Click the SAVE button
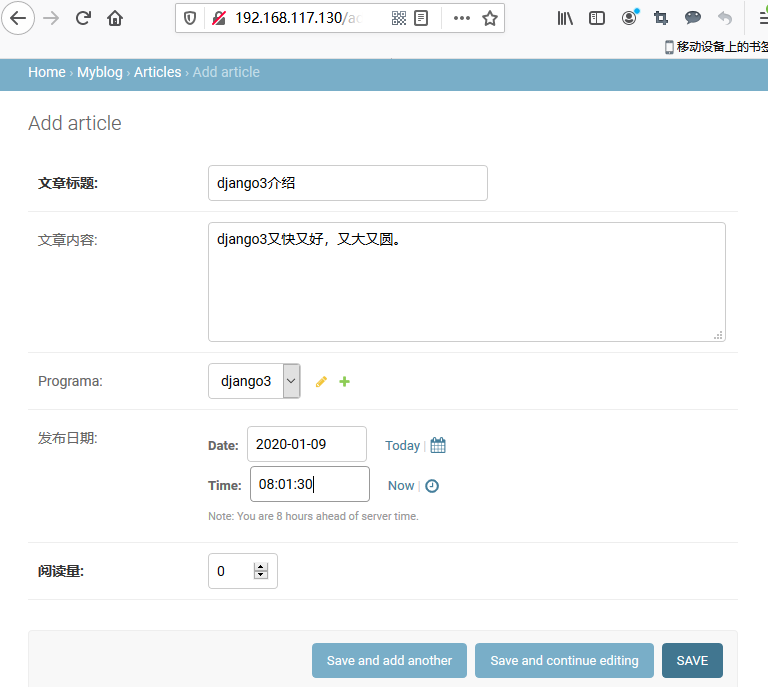 [692, 661]
